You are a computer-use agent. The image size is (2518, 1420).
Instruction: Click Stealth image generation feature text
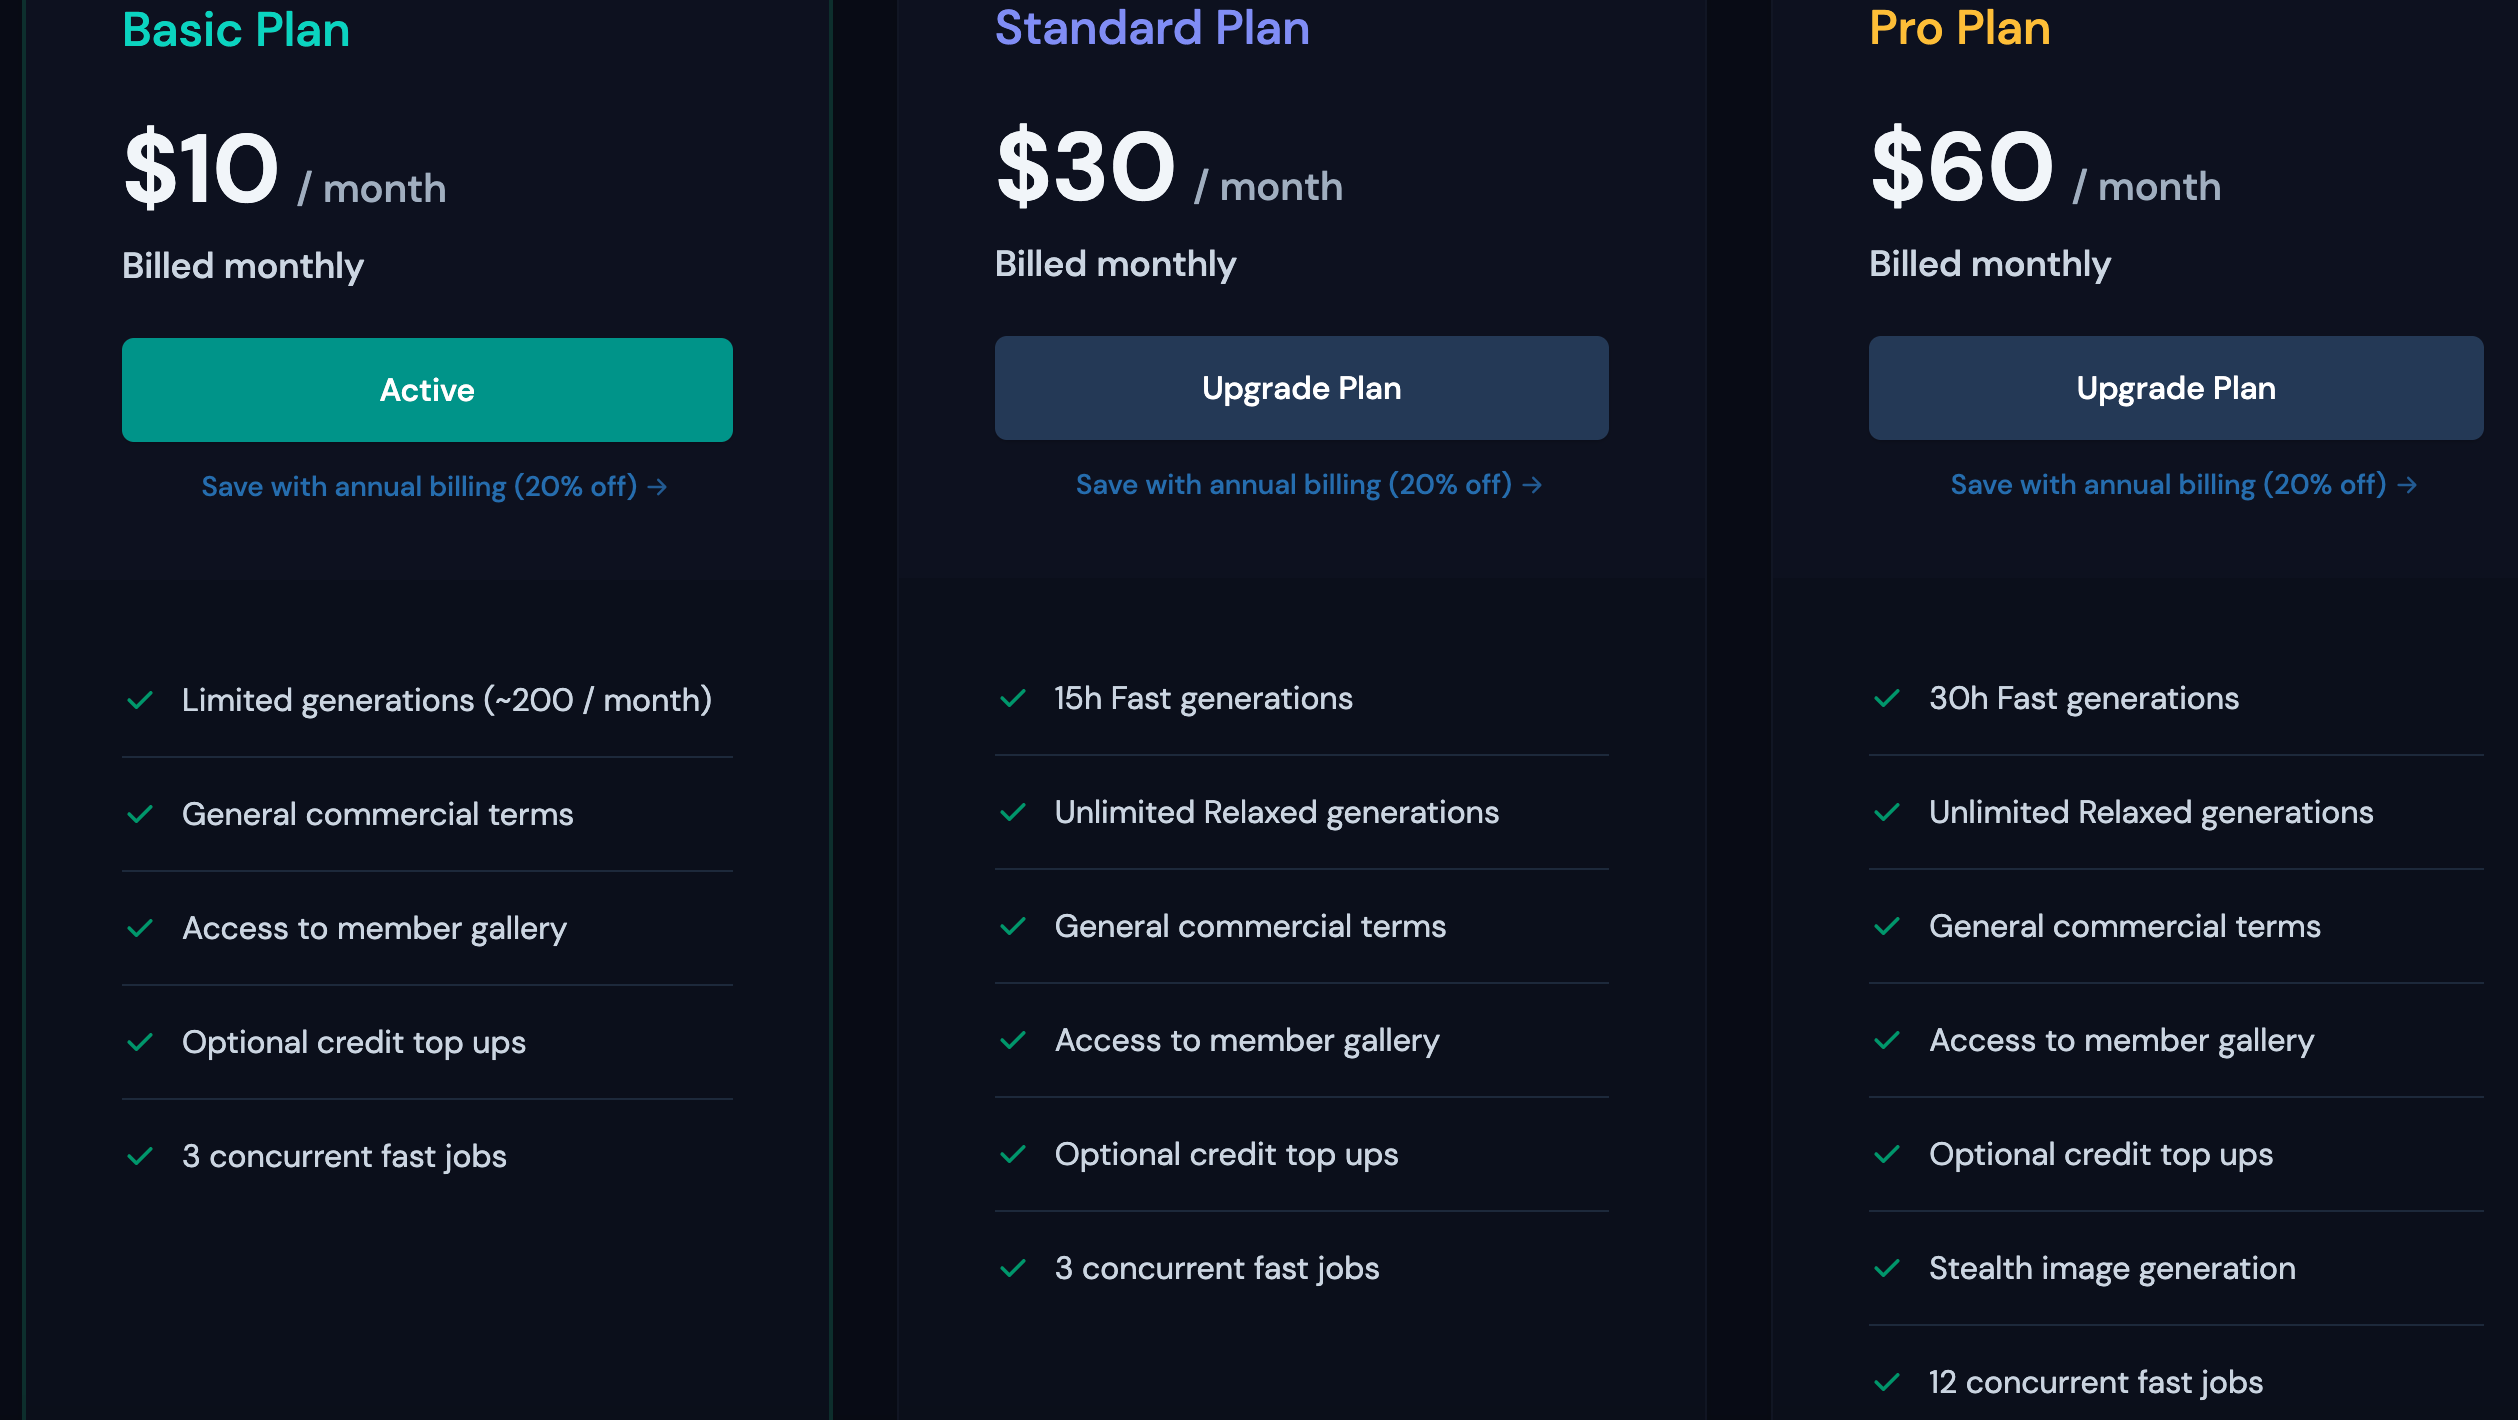(2112, 1268)
